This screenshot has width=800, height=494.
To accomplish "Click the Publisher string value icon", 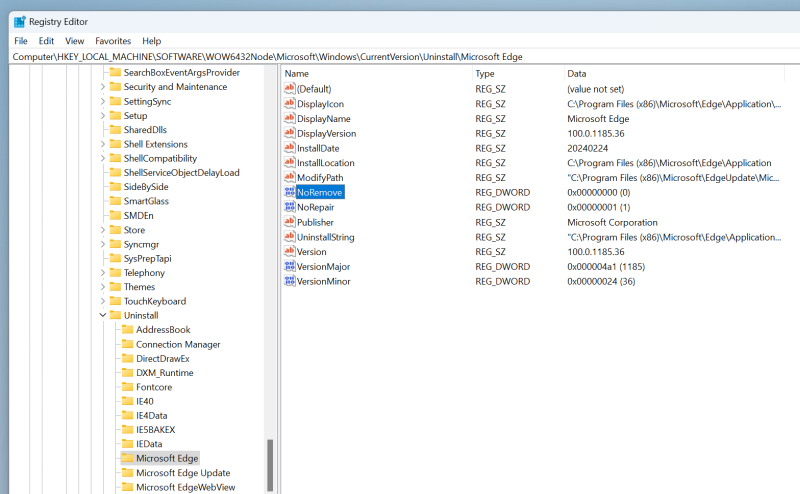I will coord(289,221).
